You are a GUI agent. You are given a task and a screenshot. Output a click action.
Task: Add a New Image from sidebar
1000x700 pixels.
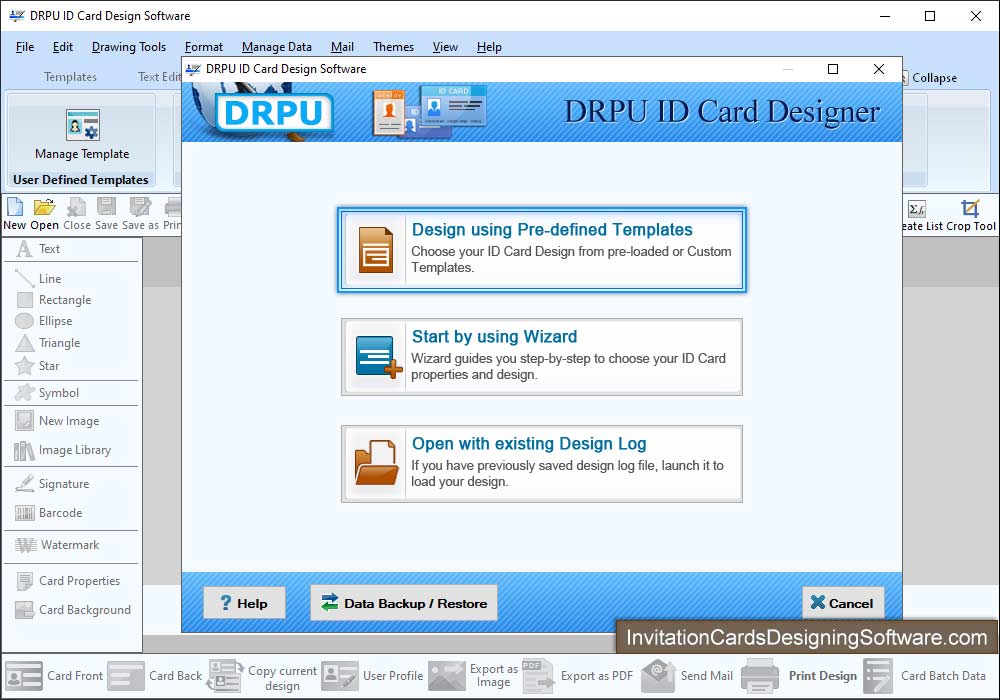(57, 421)
